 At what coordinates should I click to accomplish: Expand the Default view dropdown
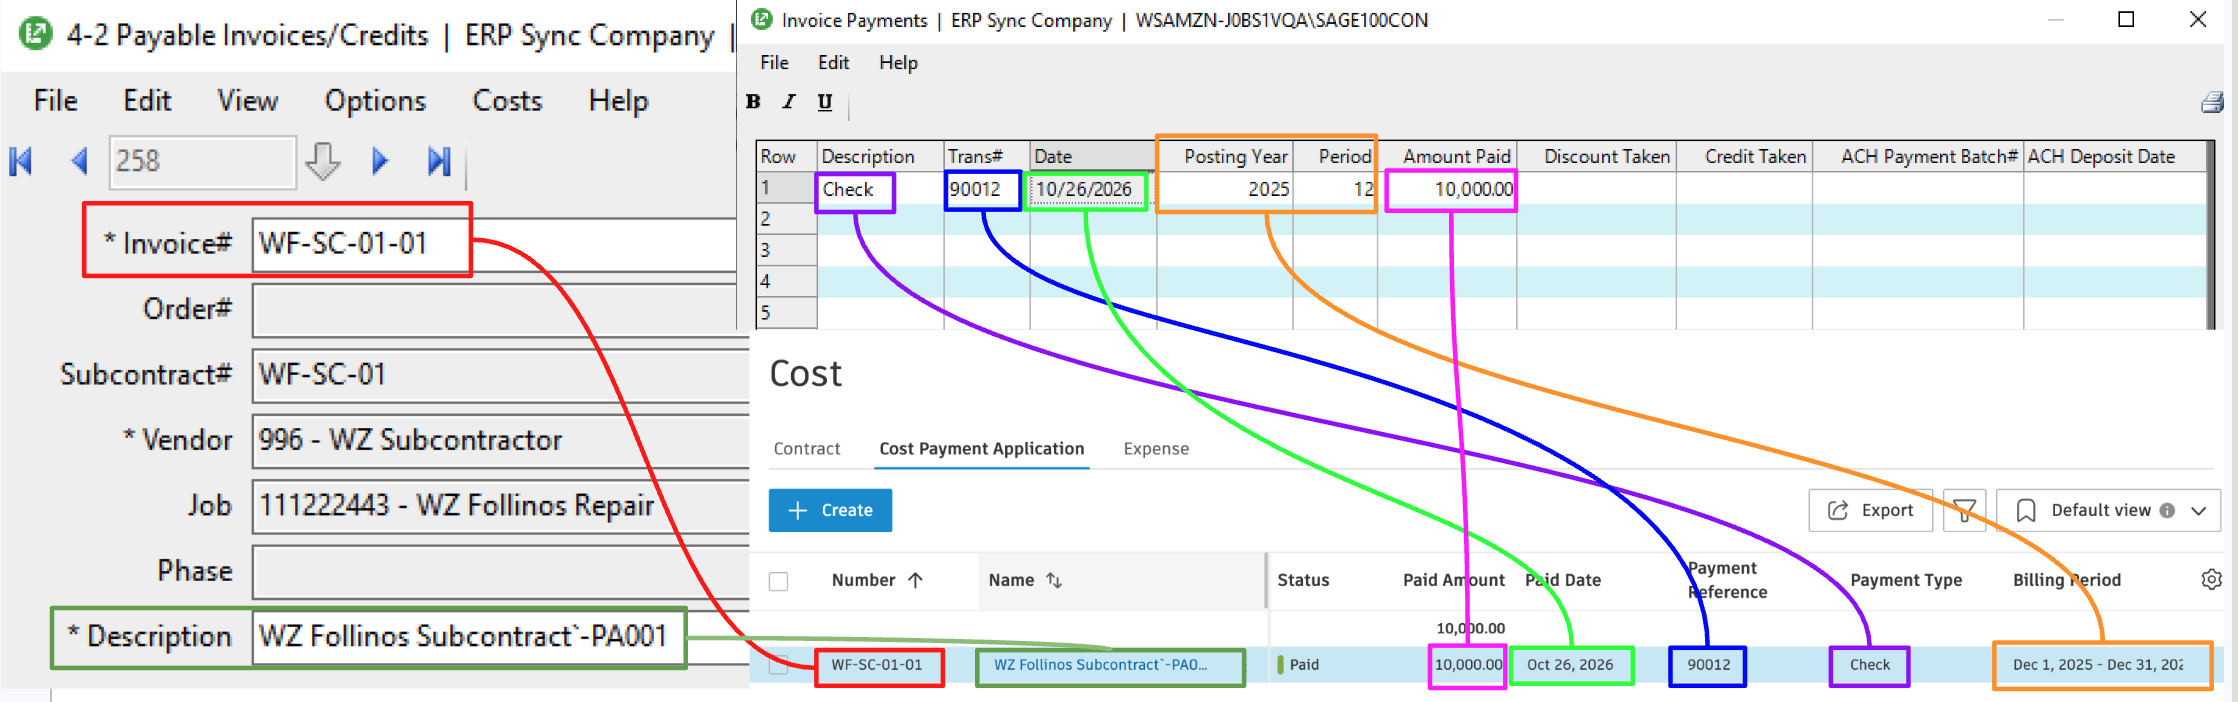pyautogui.click(x=2199, y=511)
